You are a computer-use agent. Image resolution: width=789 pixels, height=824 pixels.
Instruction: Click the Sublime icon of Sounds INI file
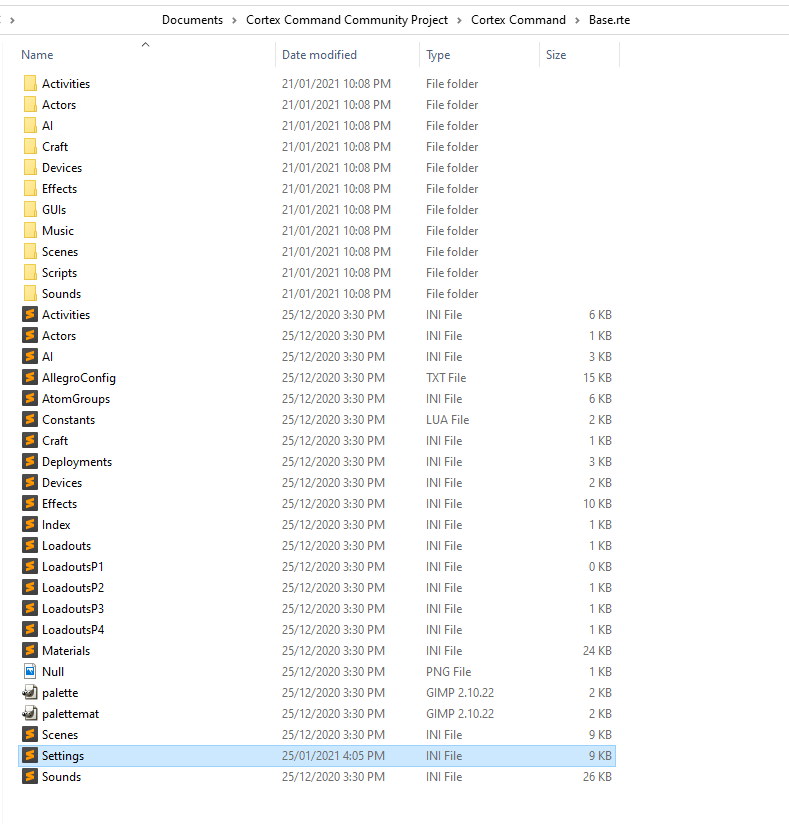(x=30, y=777)
